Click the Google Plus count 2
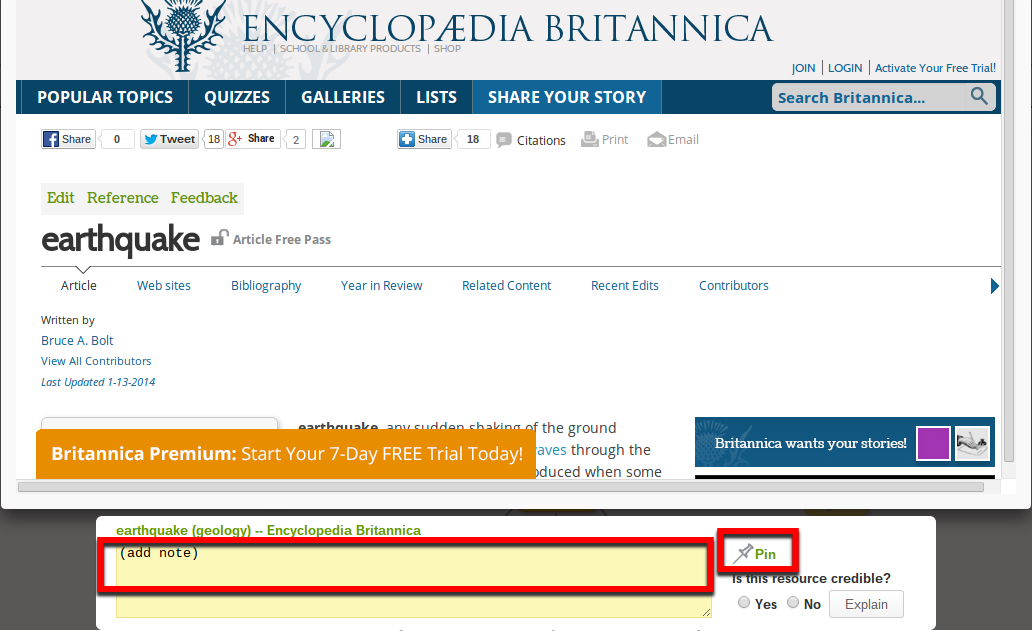 [x=296, y=139]
